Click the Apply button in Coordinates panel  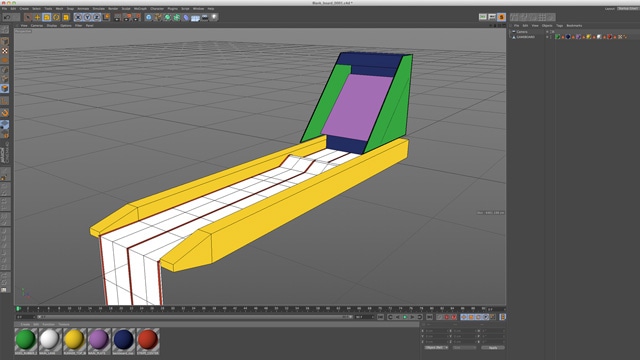[x=493, y=348]
